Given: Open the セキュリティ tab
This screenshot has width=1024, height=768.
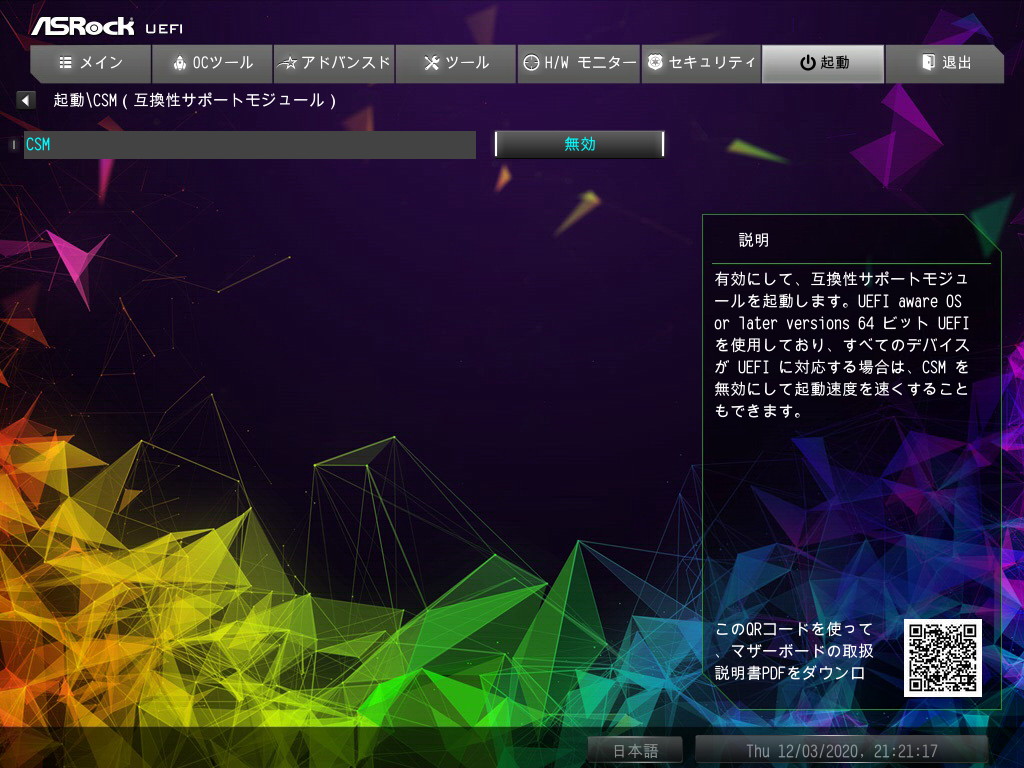Looking at the screenshot, I should [701, 63].
